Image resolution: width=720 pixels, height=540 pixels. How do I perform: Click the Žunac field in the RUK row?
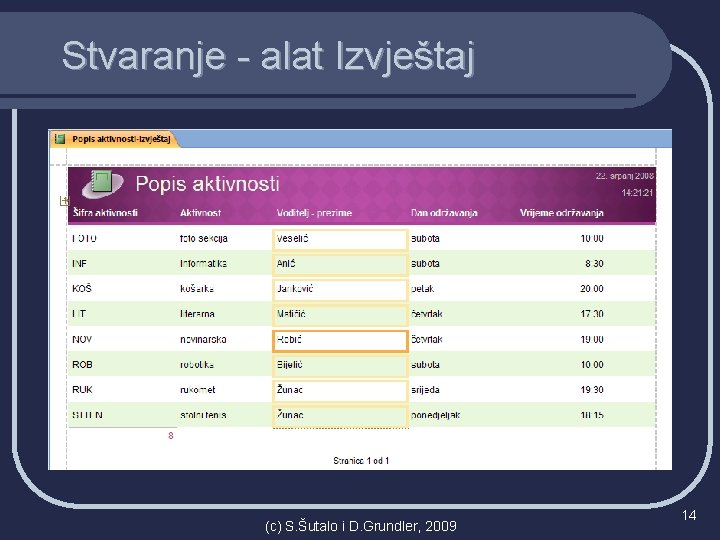click(x=340, y=391)
